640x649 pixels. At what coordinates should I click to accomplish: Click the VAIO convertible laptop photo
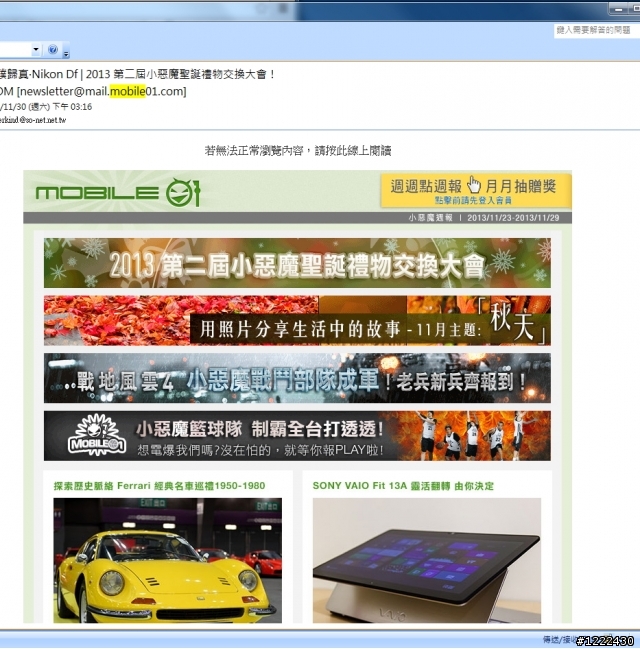427,560
